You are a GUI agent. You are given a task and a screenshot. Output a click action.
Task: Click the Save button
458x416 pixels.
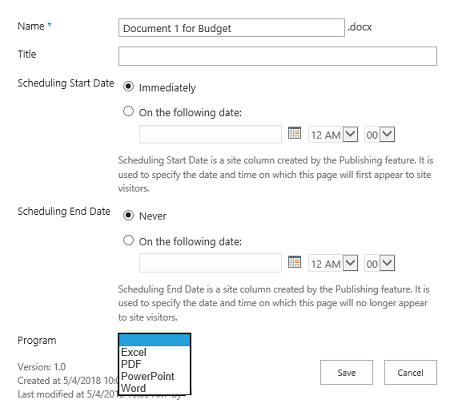pos(346,373)
